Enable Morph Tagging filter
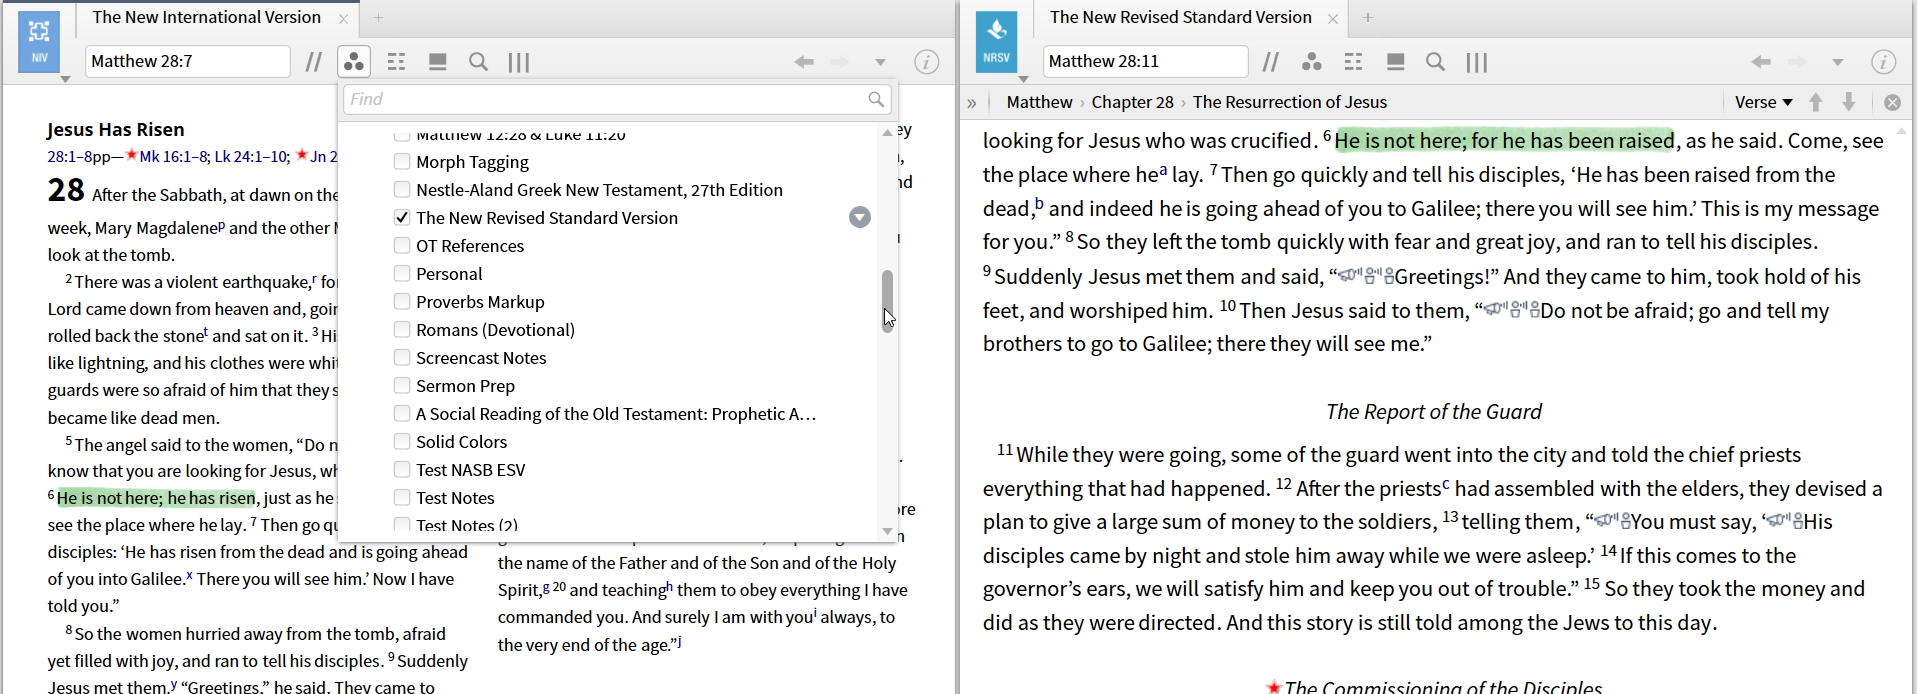This screenshot has width=1917, height=694. (x=402, y=161)
